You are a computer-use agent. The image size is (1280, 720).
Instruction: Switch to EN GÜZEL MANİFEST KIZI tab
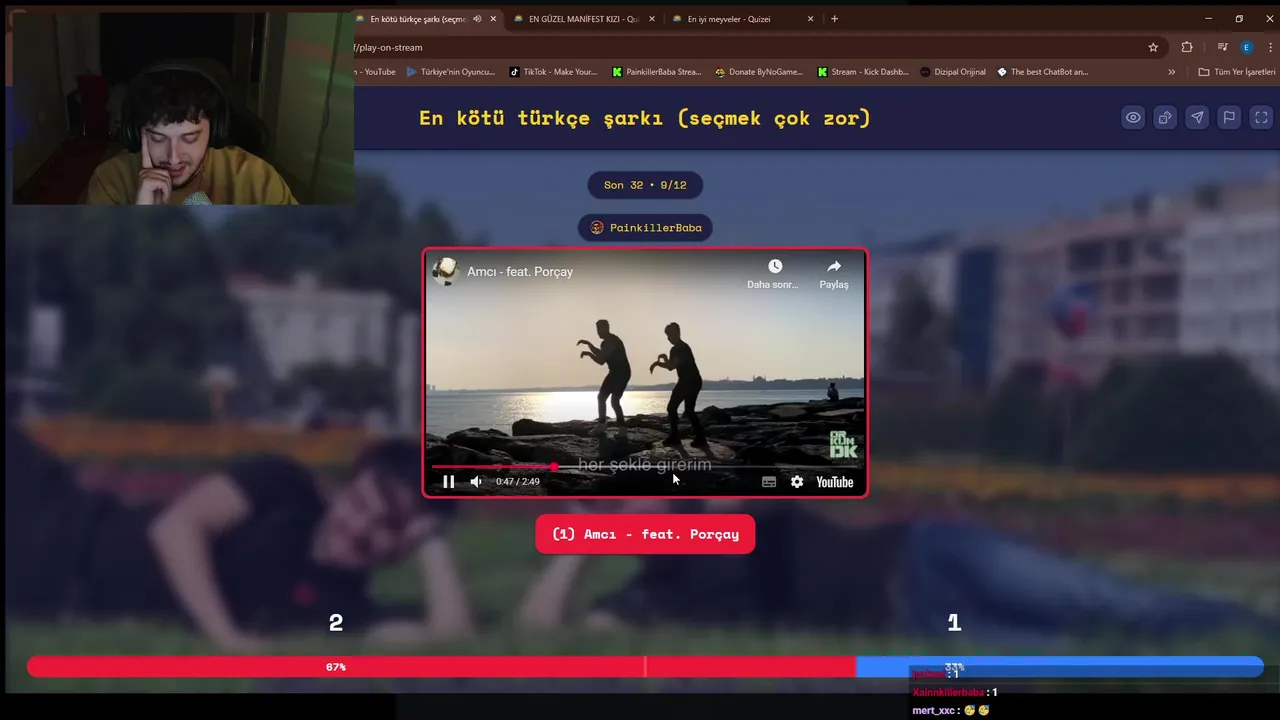[584, 19]
